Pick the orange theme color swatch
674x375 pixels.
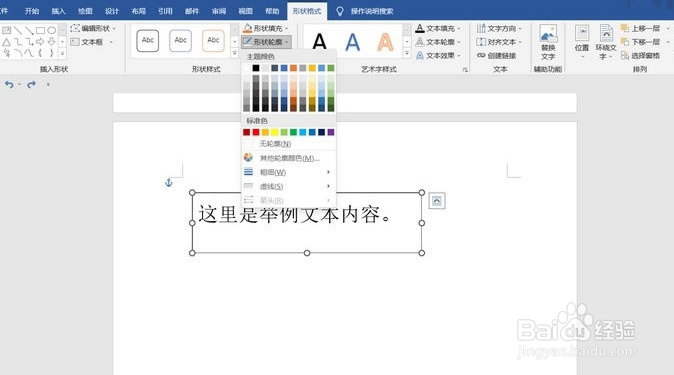point(293,68)
